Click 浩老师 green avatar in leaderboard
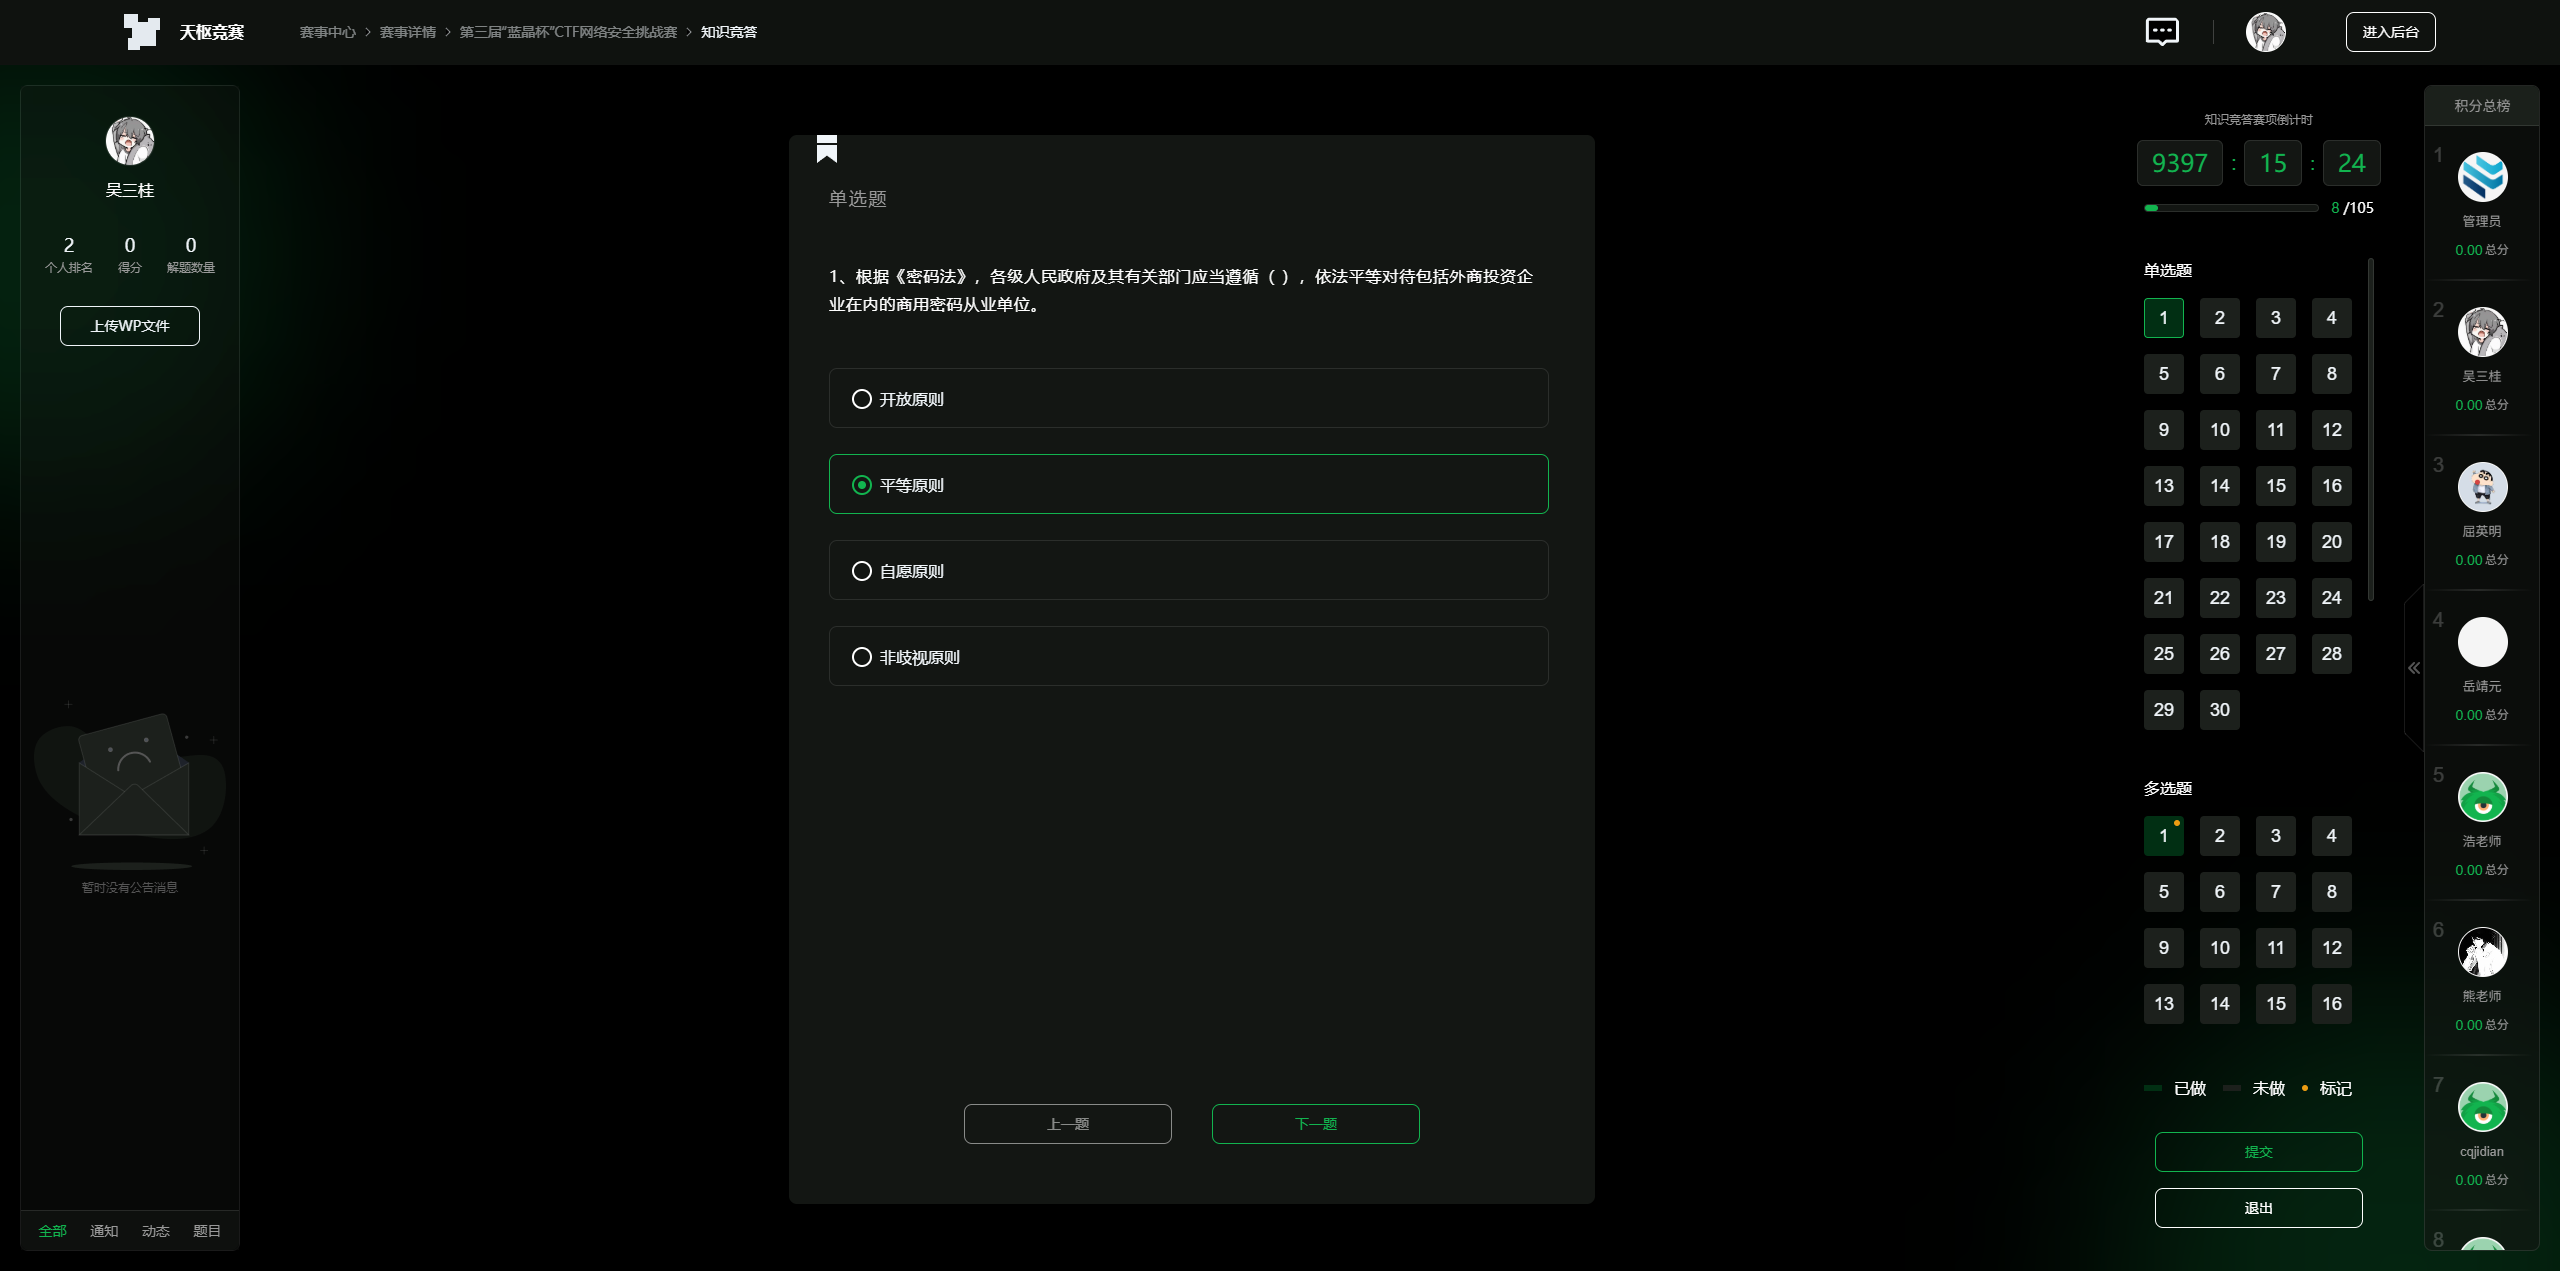Viewport: 2560px width, 1271px height. click(x=2482, y=797)
